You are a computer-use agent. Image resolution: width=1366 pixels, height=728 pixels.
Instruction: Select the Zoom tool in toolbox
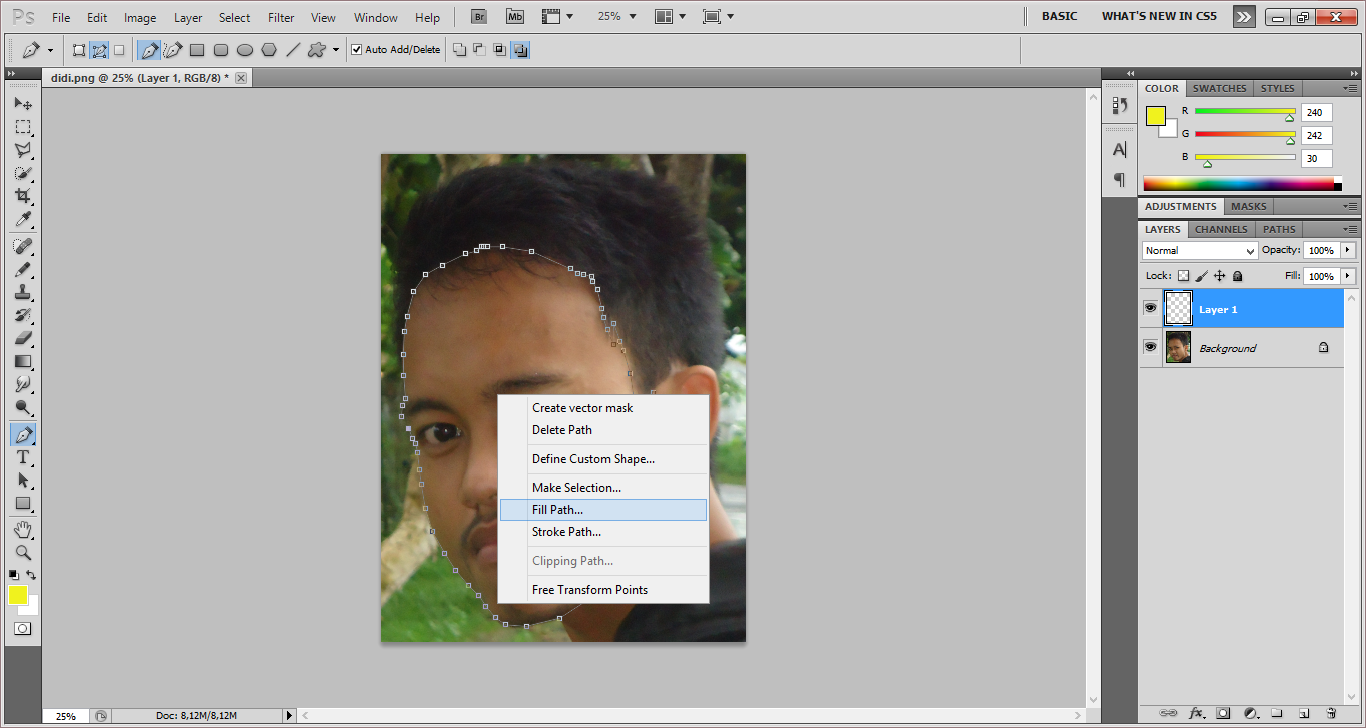click(22, 552)
